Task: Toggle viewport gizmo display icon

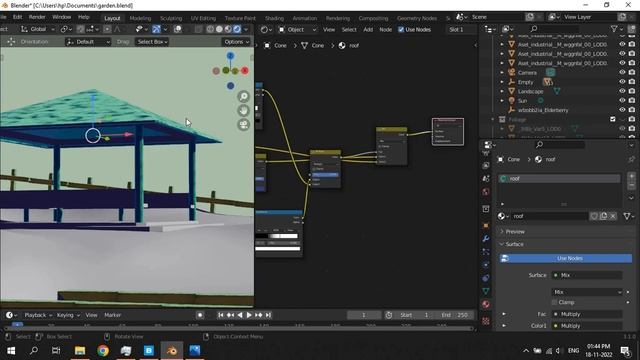Action: point(156,29)
